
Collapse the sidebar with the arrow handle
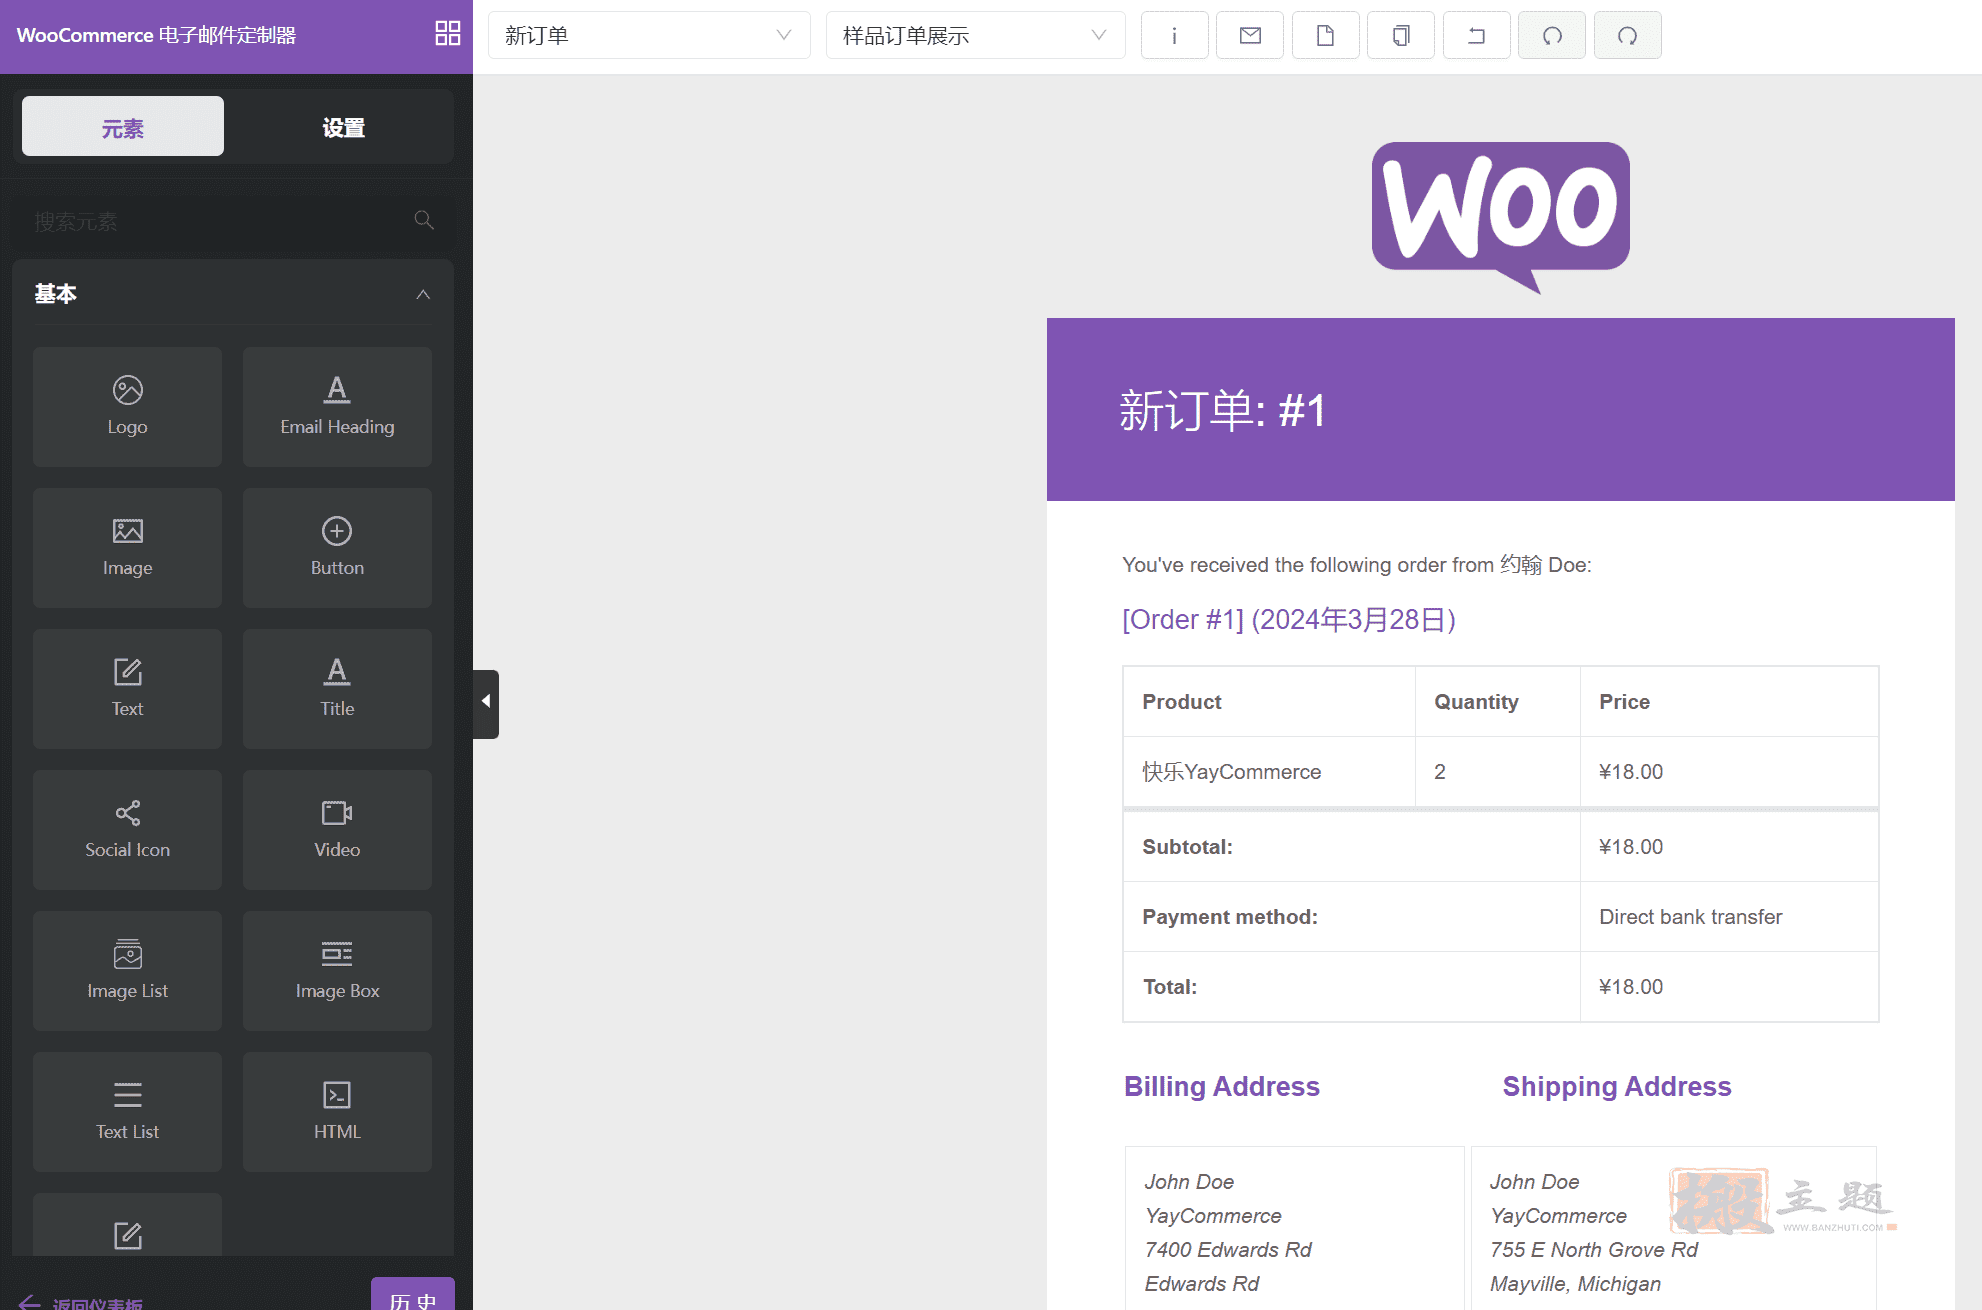[x=486, y=703]
